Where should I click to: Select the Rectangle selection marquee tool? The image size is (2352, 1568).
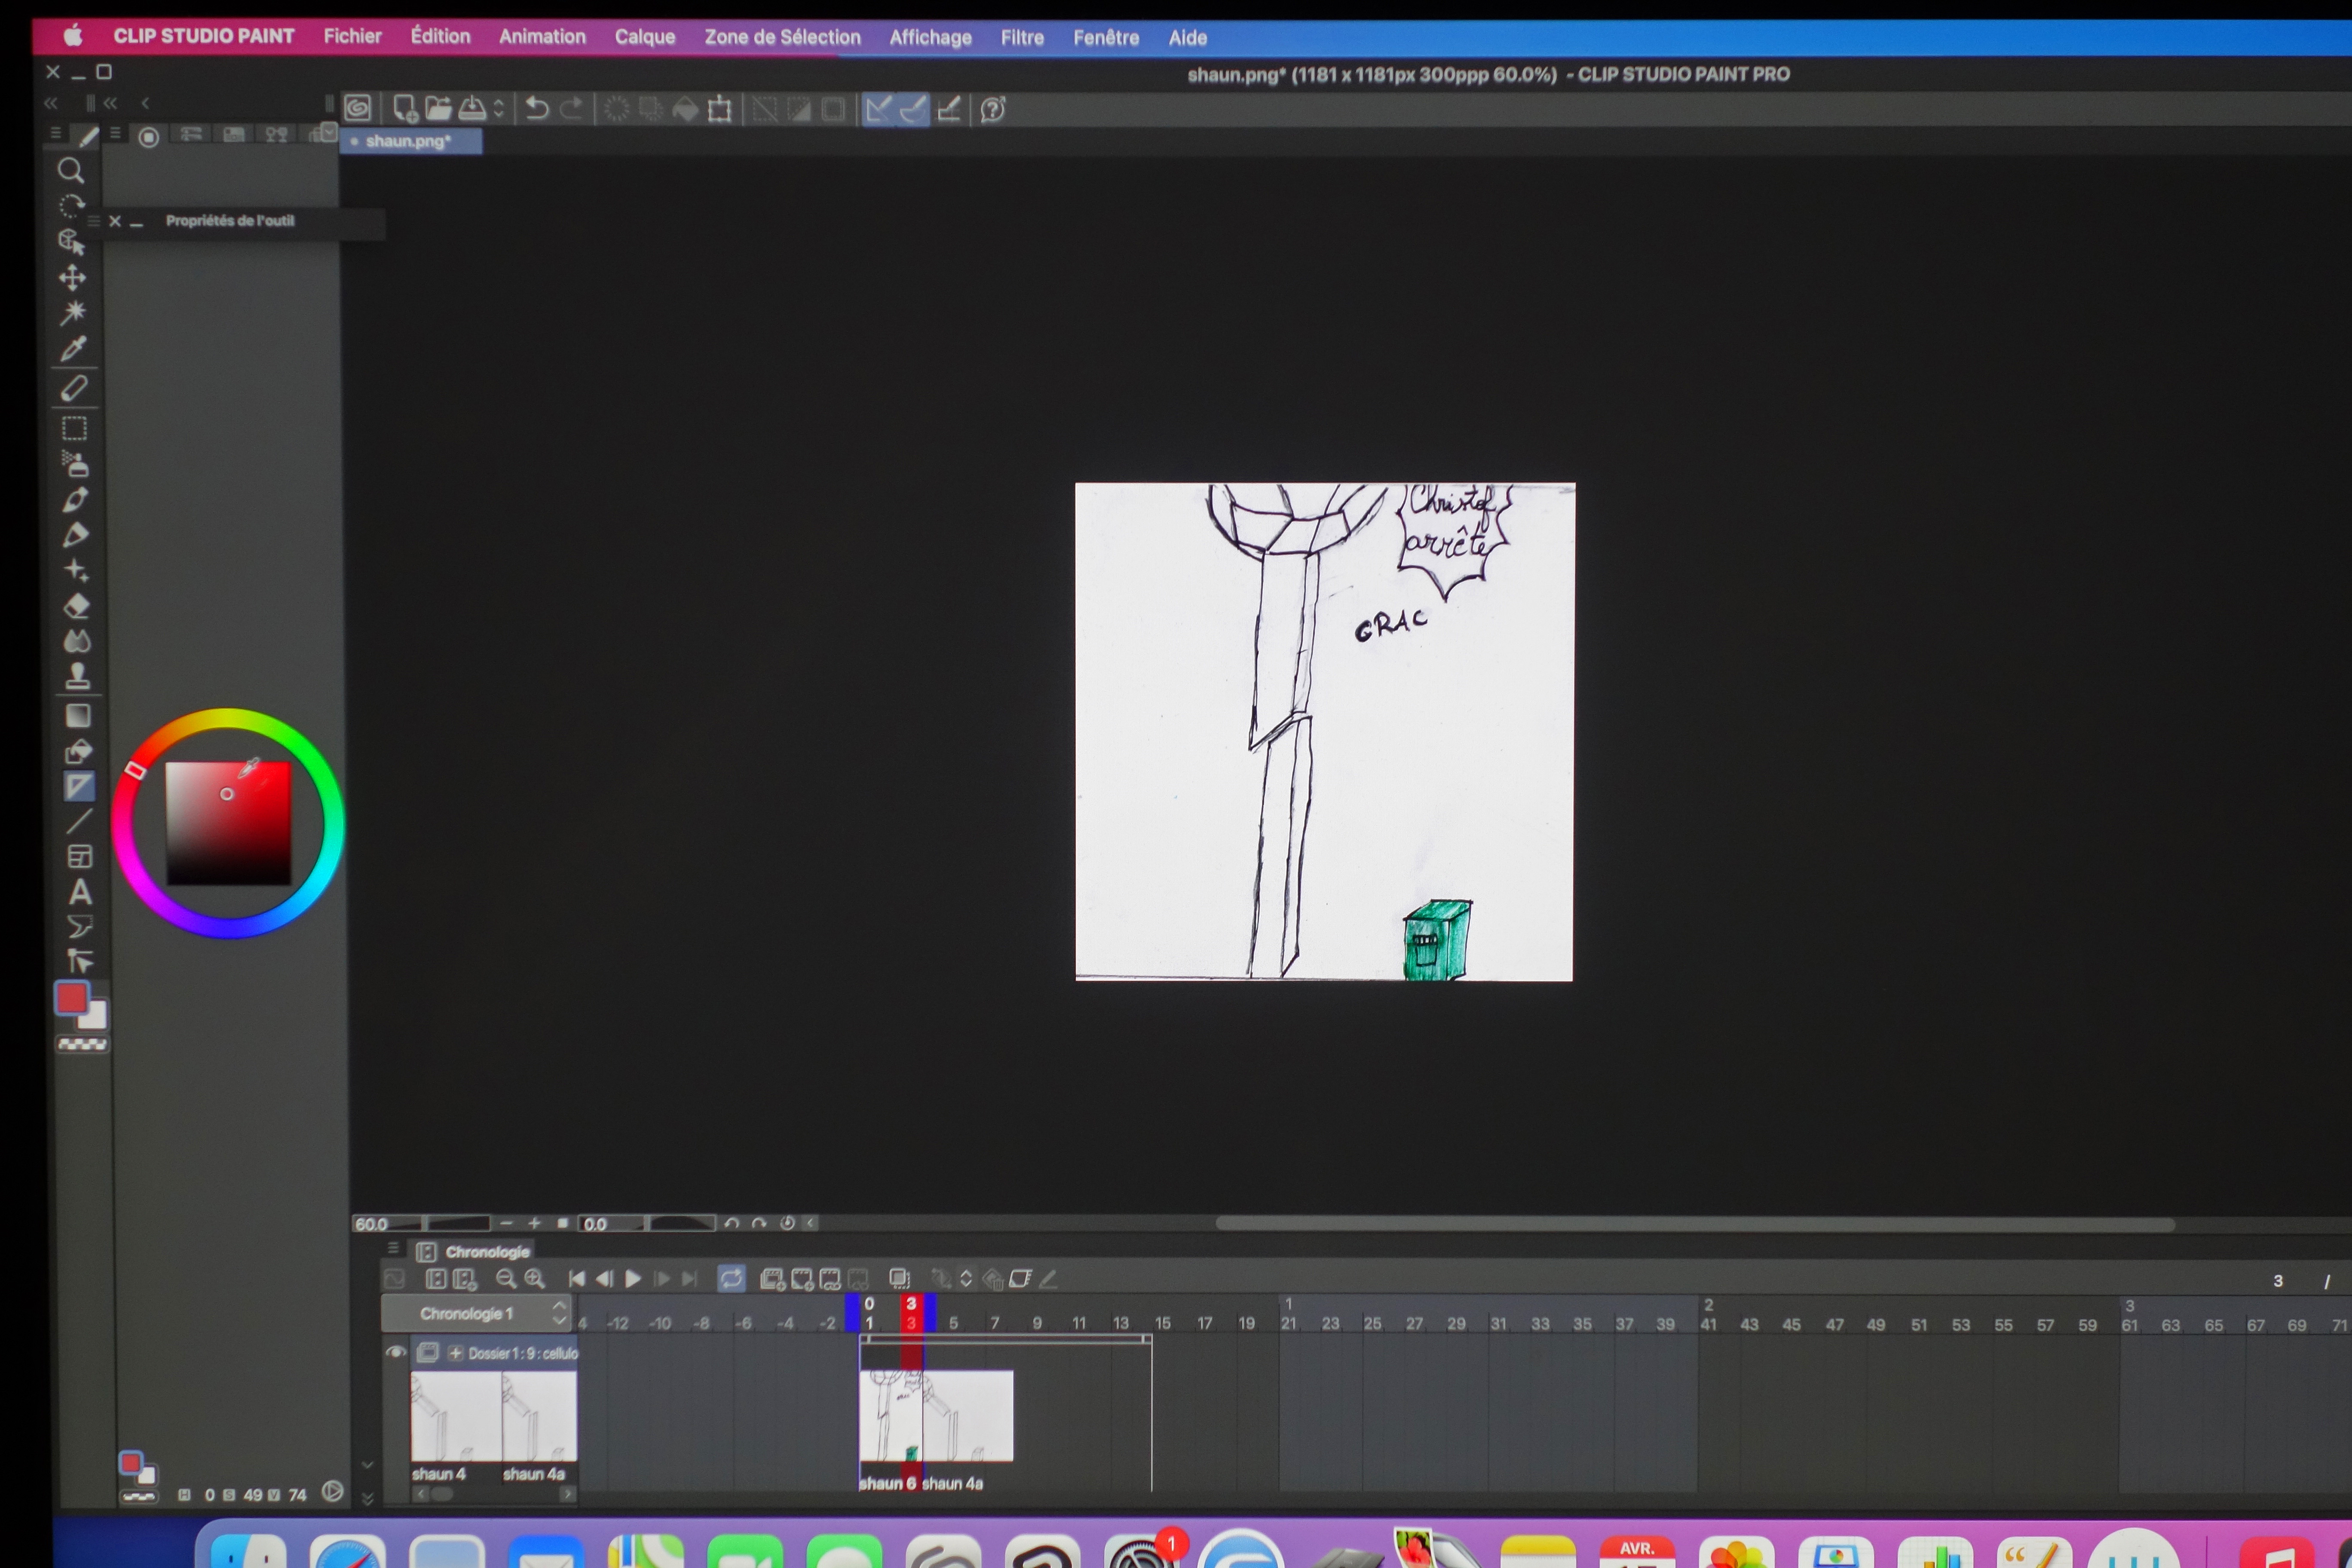(74, 429)
